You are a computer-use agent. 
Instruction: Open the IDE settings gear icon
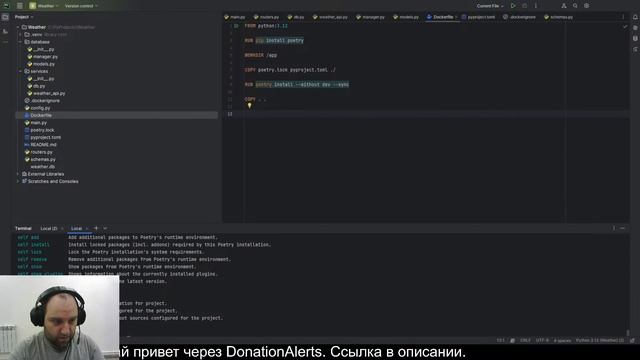tap(587, 6)
